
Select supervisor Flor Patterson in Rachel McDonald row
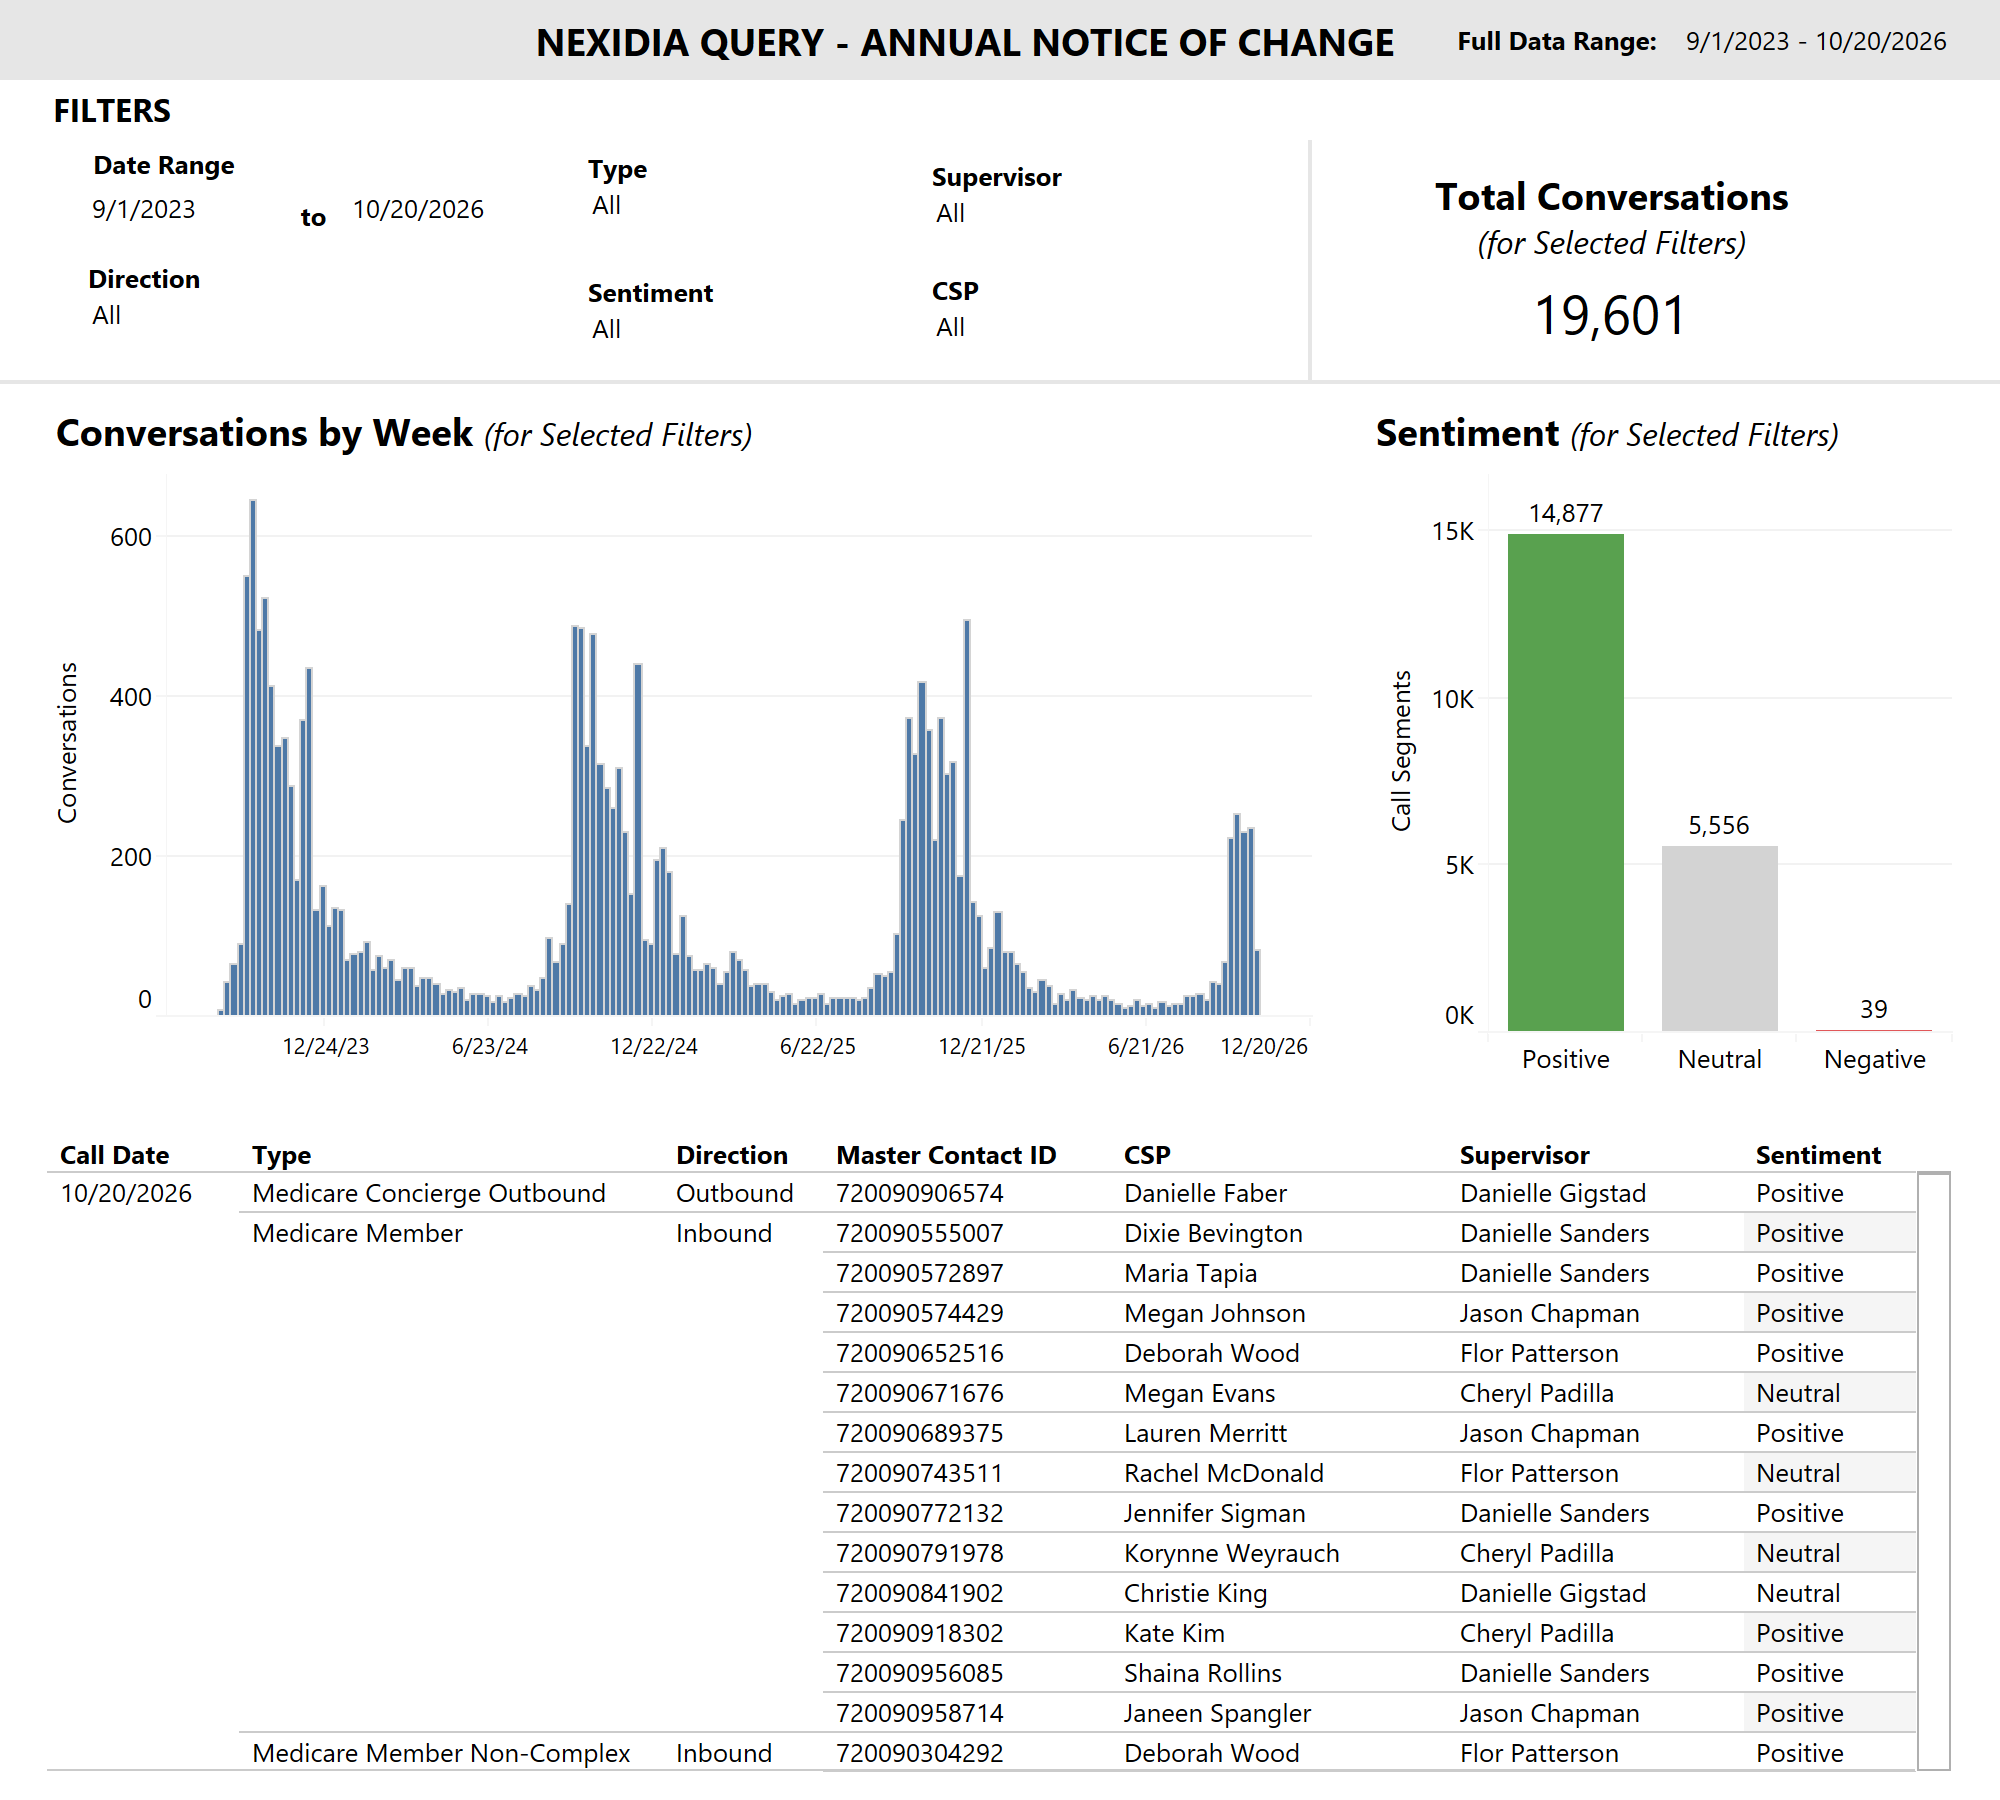(x=1539, y=1473)
